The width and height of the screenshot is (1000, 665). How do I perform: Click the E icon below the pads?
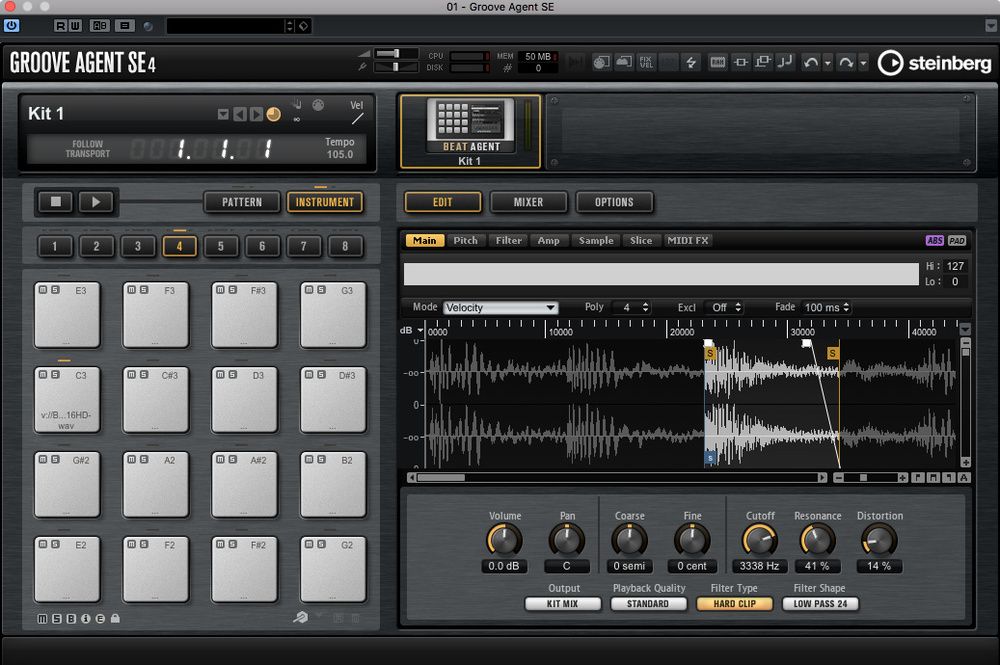point(100,618)
